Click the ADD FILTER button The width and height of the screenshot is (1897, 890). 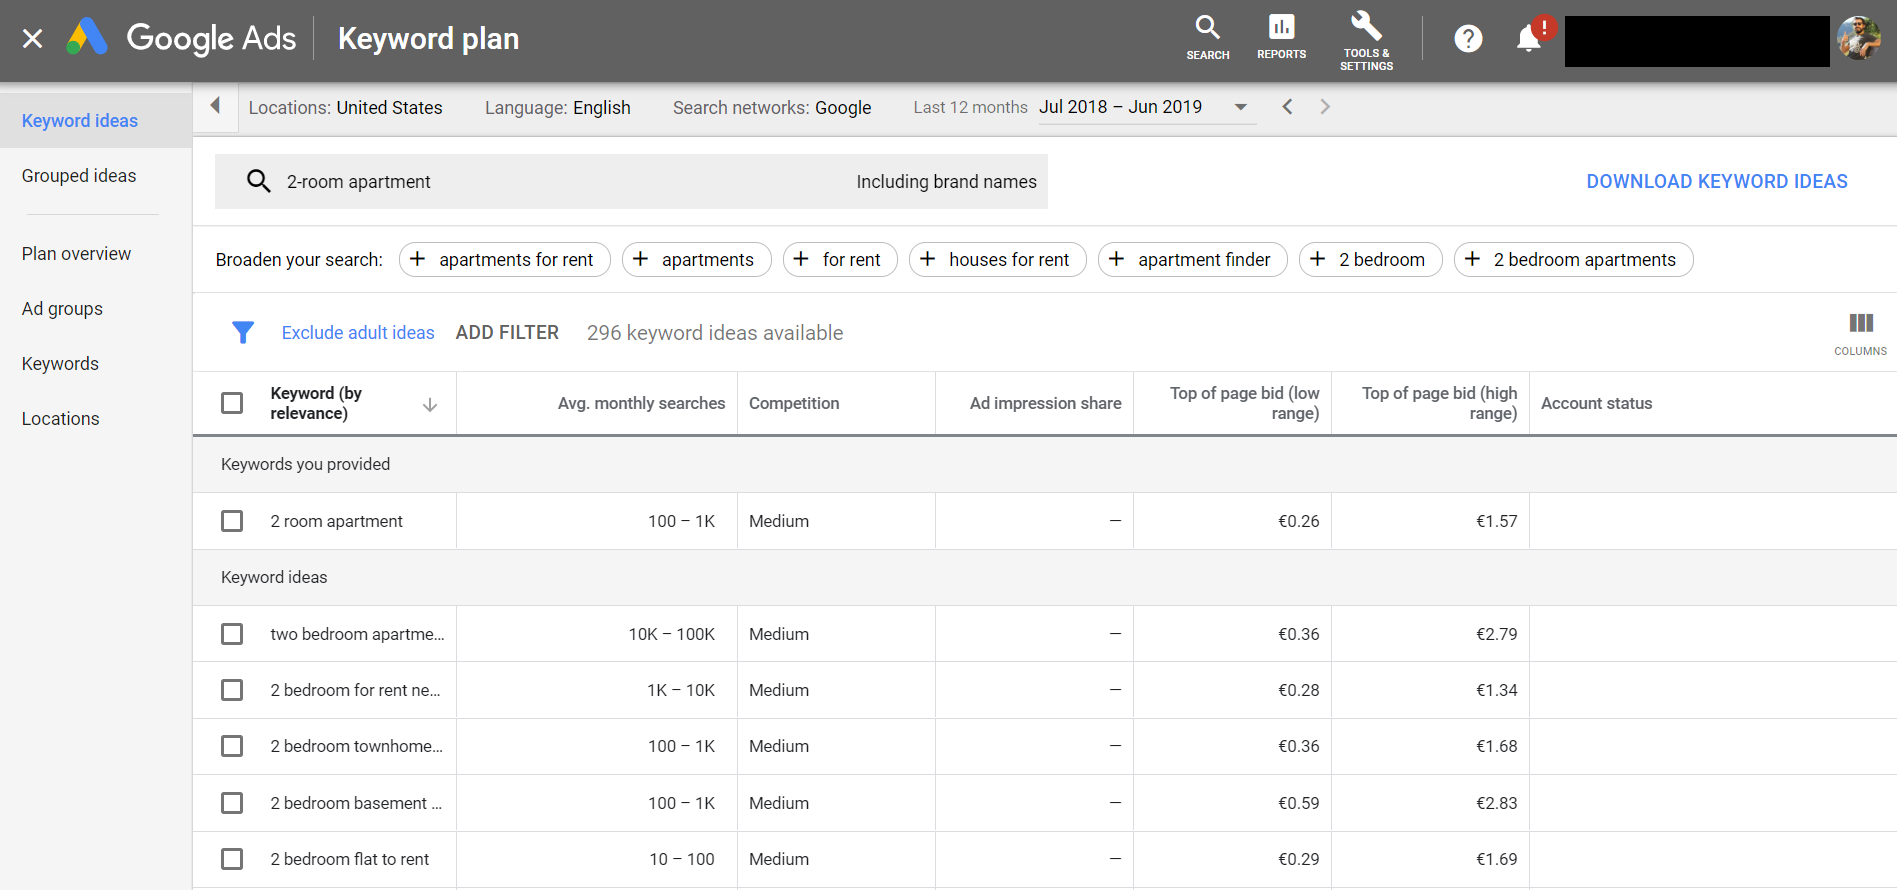click(x=507, y=333)
